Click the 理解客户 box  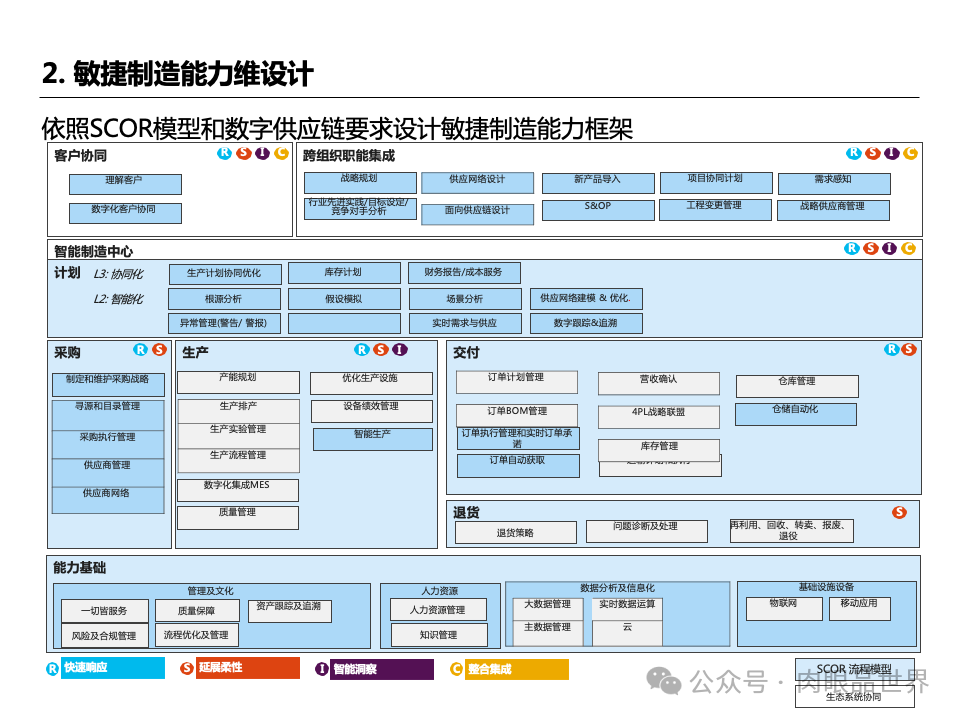pyautogui.click(x=126, y=184)
